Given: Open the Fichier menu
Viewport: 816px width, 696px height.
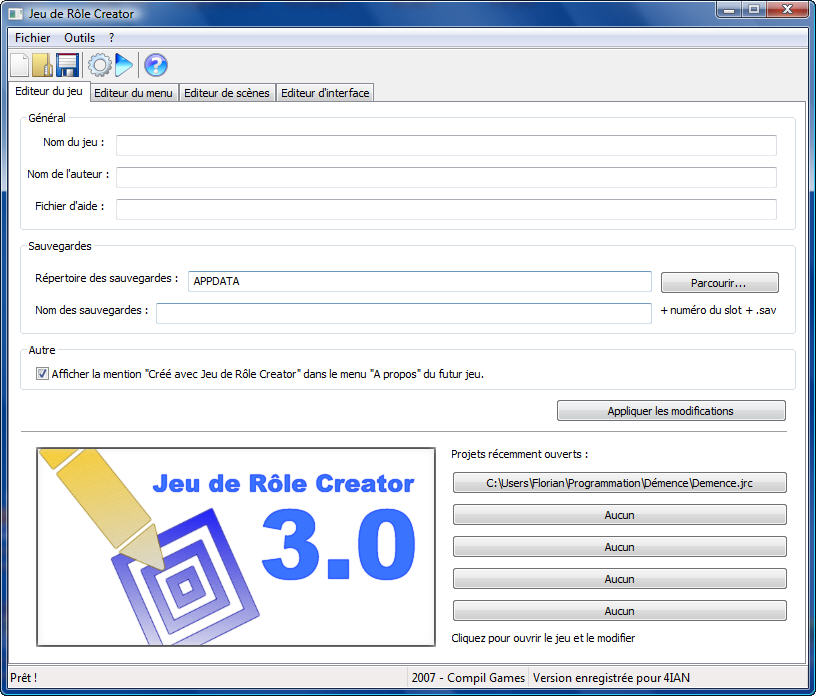Looking at the screenshot, I should coord(32,38).
